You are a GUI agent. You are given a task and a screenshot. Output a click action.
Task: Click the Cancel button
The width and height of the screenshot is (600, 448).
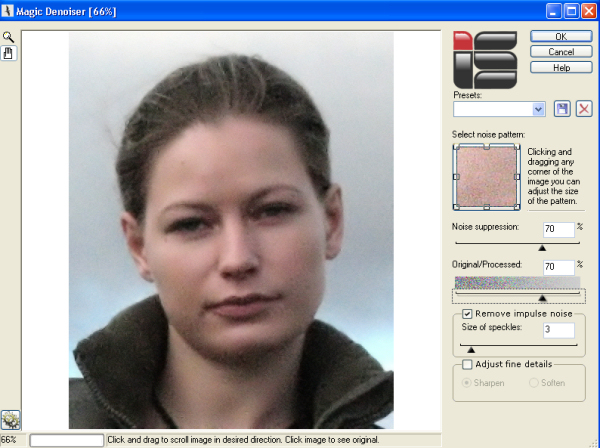pyautogui.click(x=561, y=52)
